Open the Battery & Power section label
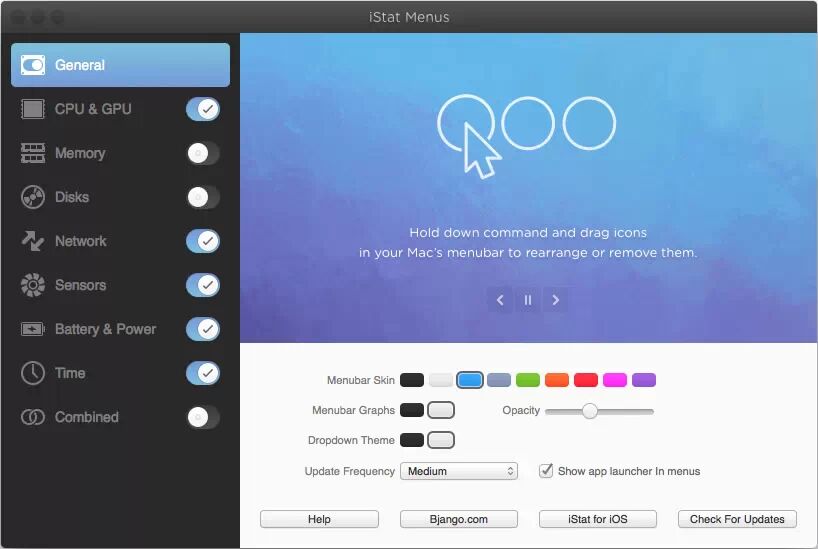This screenshot has height=549, width=818. [x=105, y=329]
